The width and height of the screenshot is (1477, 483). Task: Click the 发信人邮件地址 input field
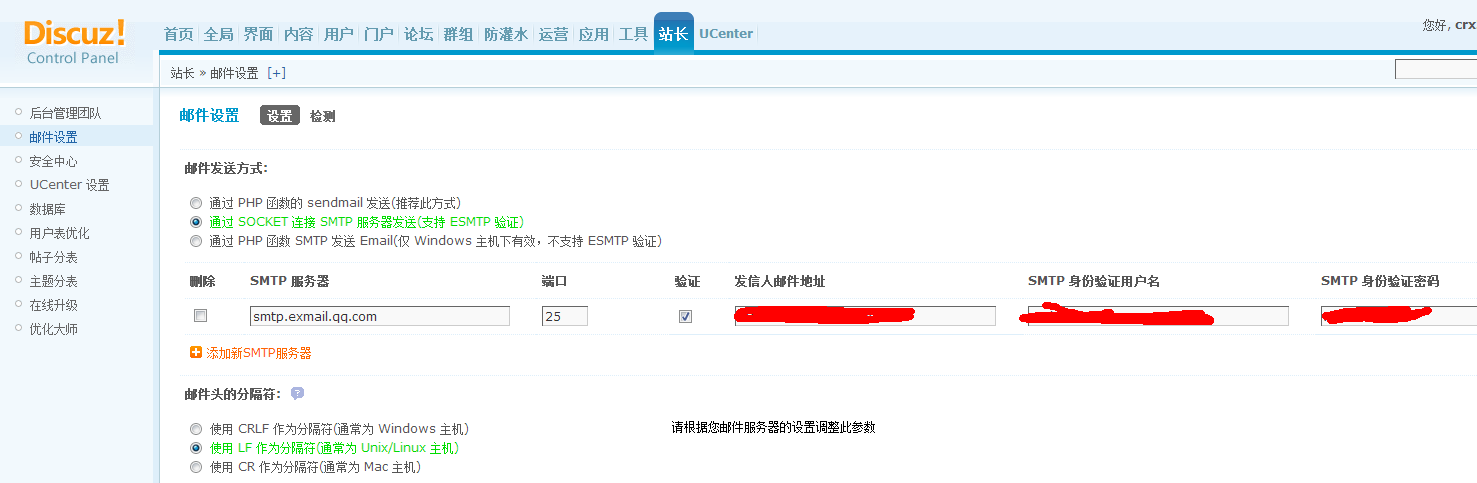coord(865,316)
